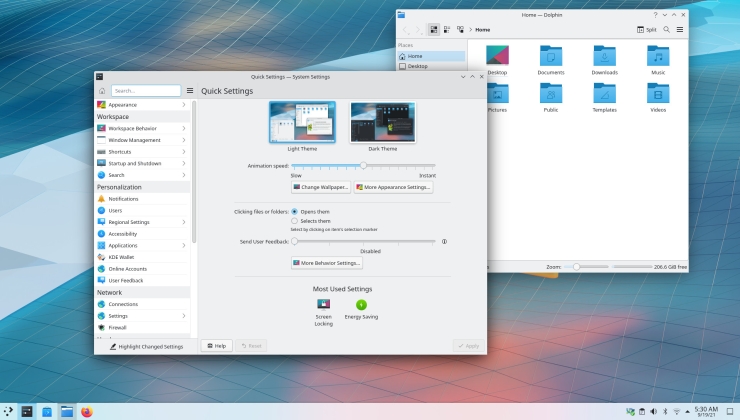This screenshot has width=740, height=420.
Task: Click the Change Wallpaper button
Action: [x=320, y=187]
